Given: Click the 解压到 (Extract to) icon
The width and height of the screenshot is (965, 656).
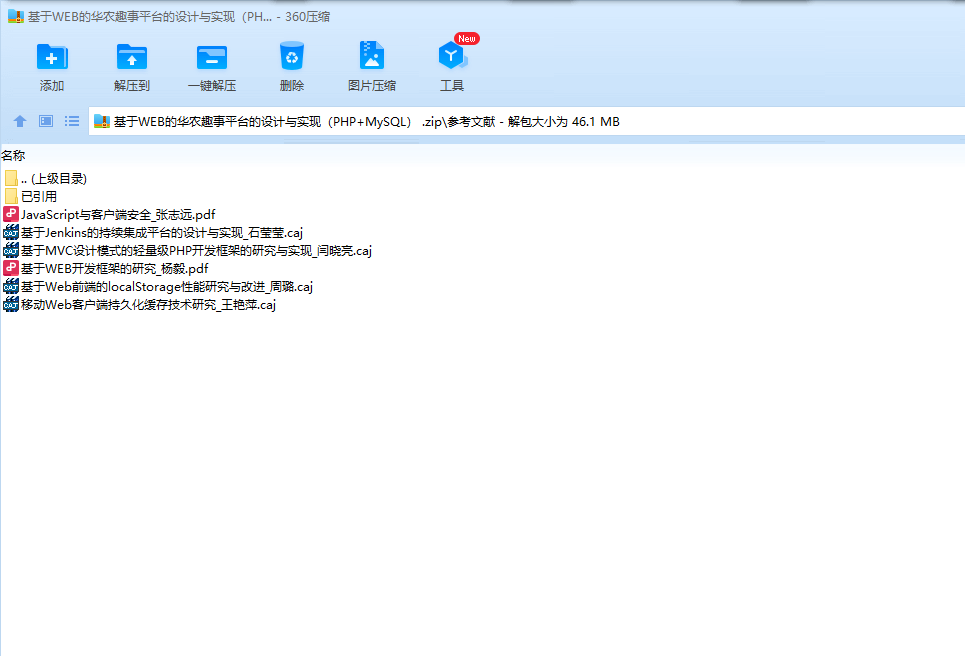Looking at the screenshot, I should click(132, 57).
